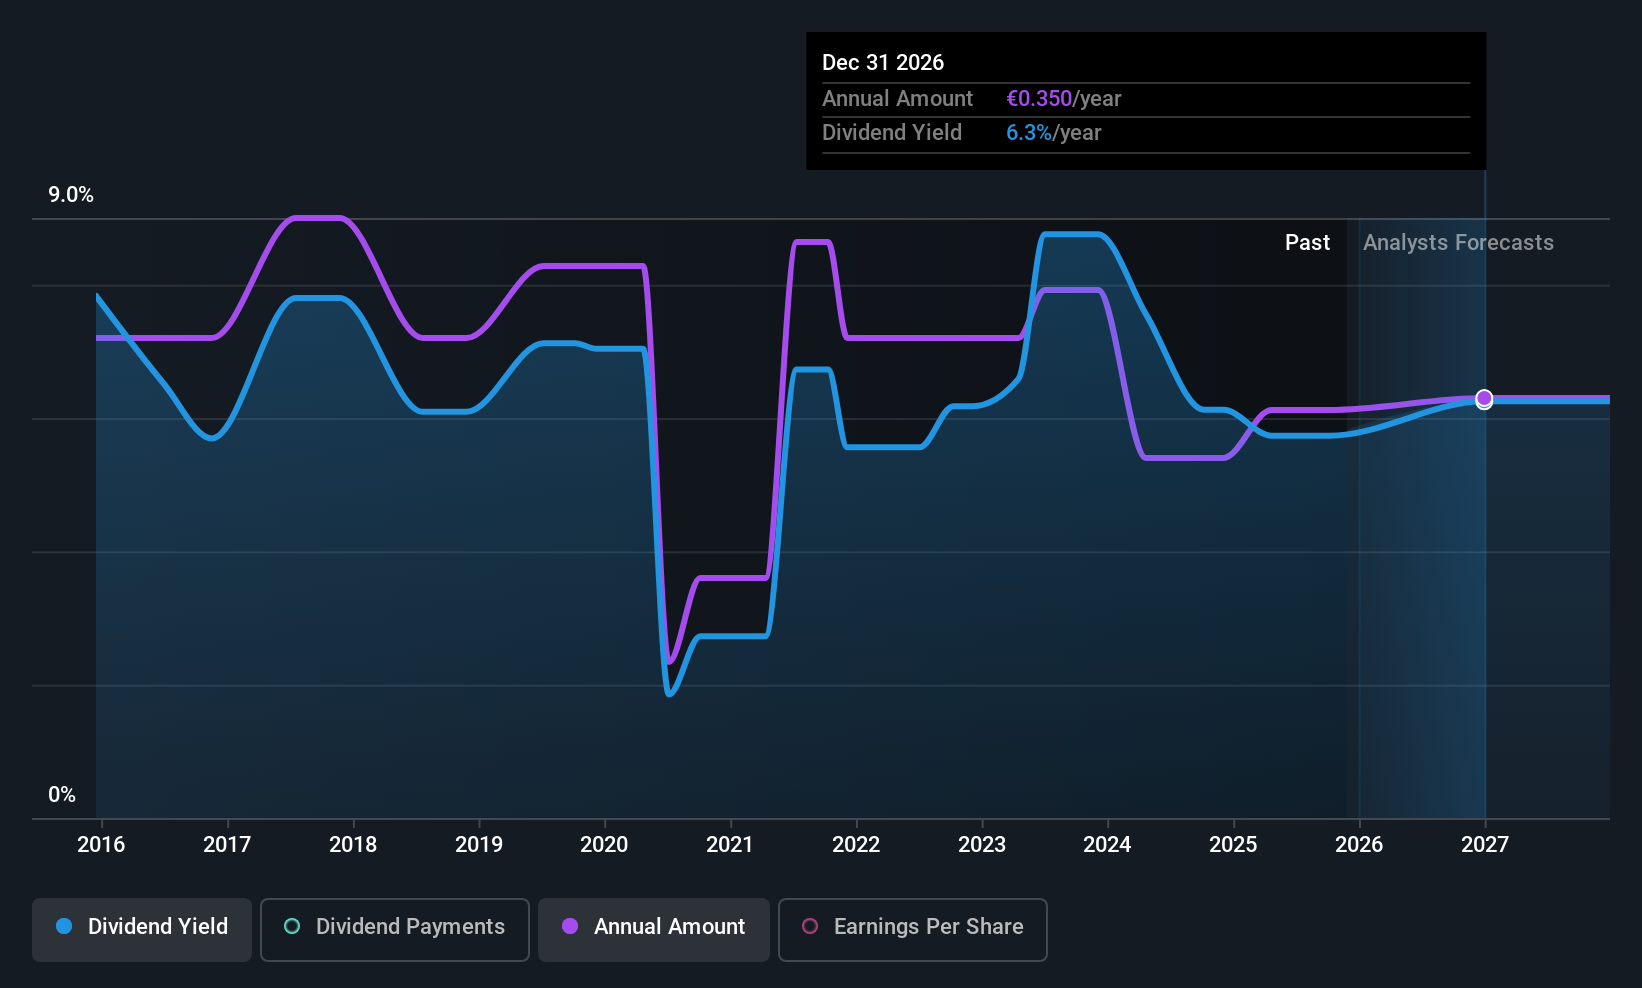Click the Analysts Forecasts section label

(1458, 243)
